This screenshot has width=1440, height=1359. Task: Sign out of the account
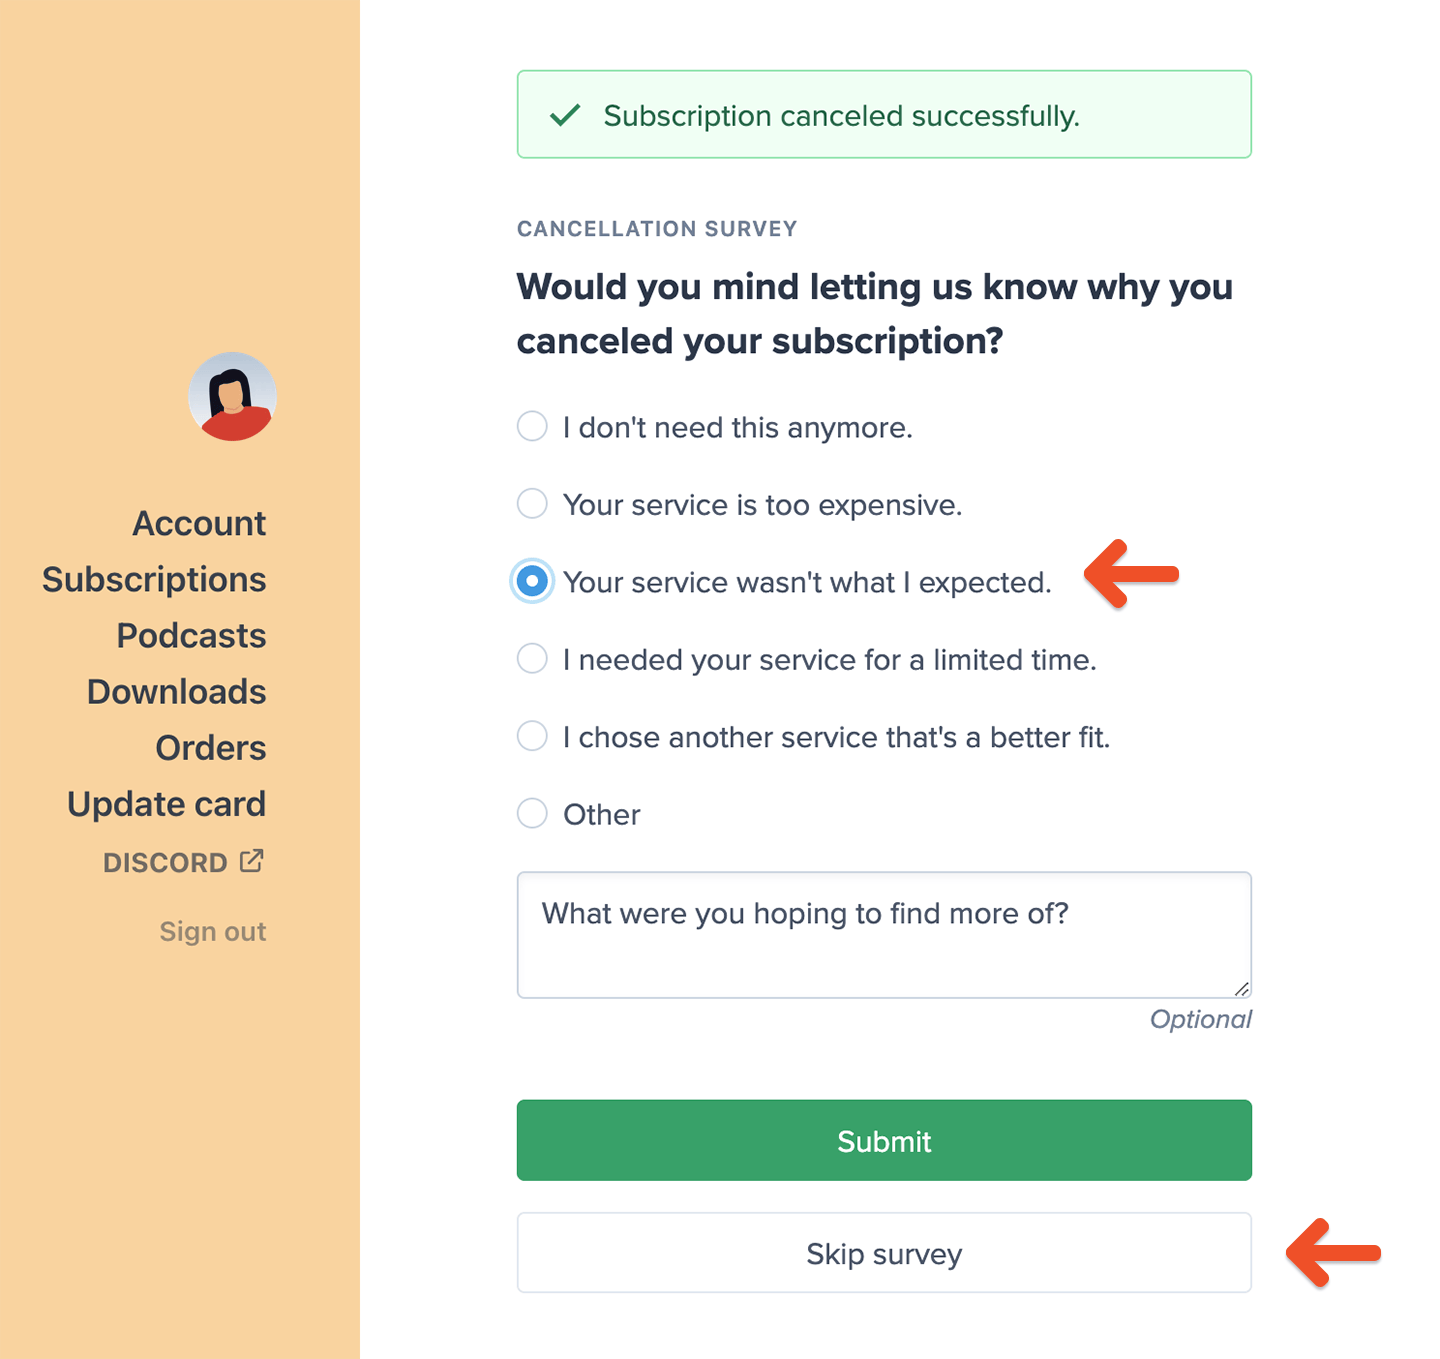(x=212, y=931)
